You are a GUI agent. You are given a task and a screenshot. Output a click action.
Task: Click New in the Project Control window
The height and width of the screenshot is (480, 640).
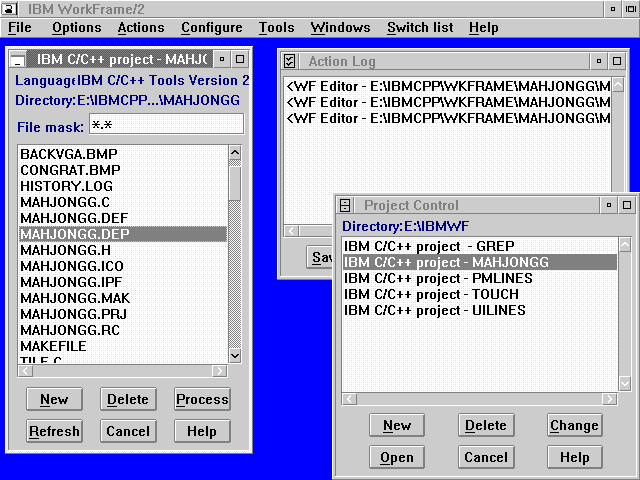click(397, 425)
